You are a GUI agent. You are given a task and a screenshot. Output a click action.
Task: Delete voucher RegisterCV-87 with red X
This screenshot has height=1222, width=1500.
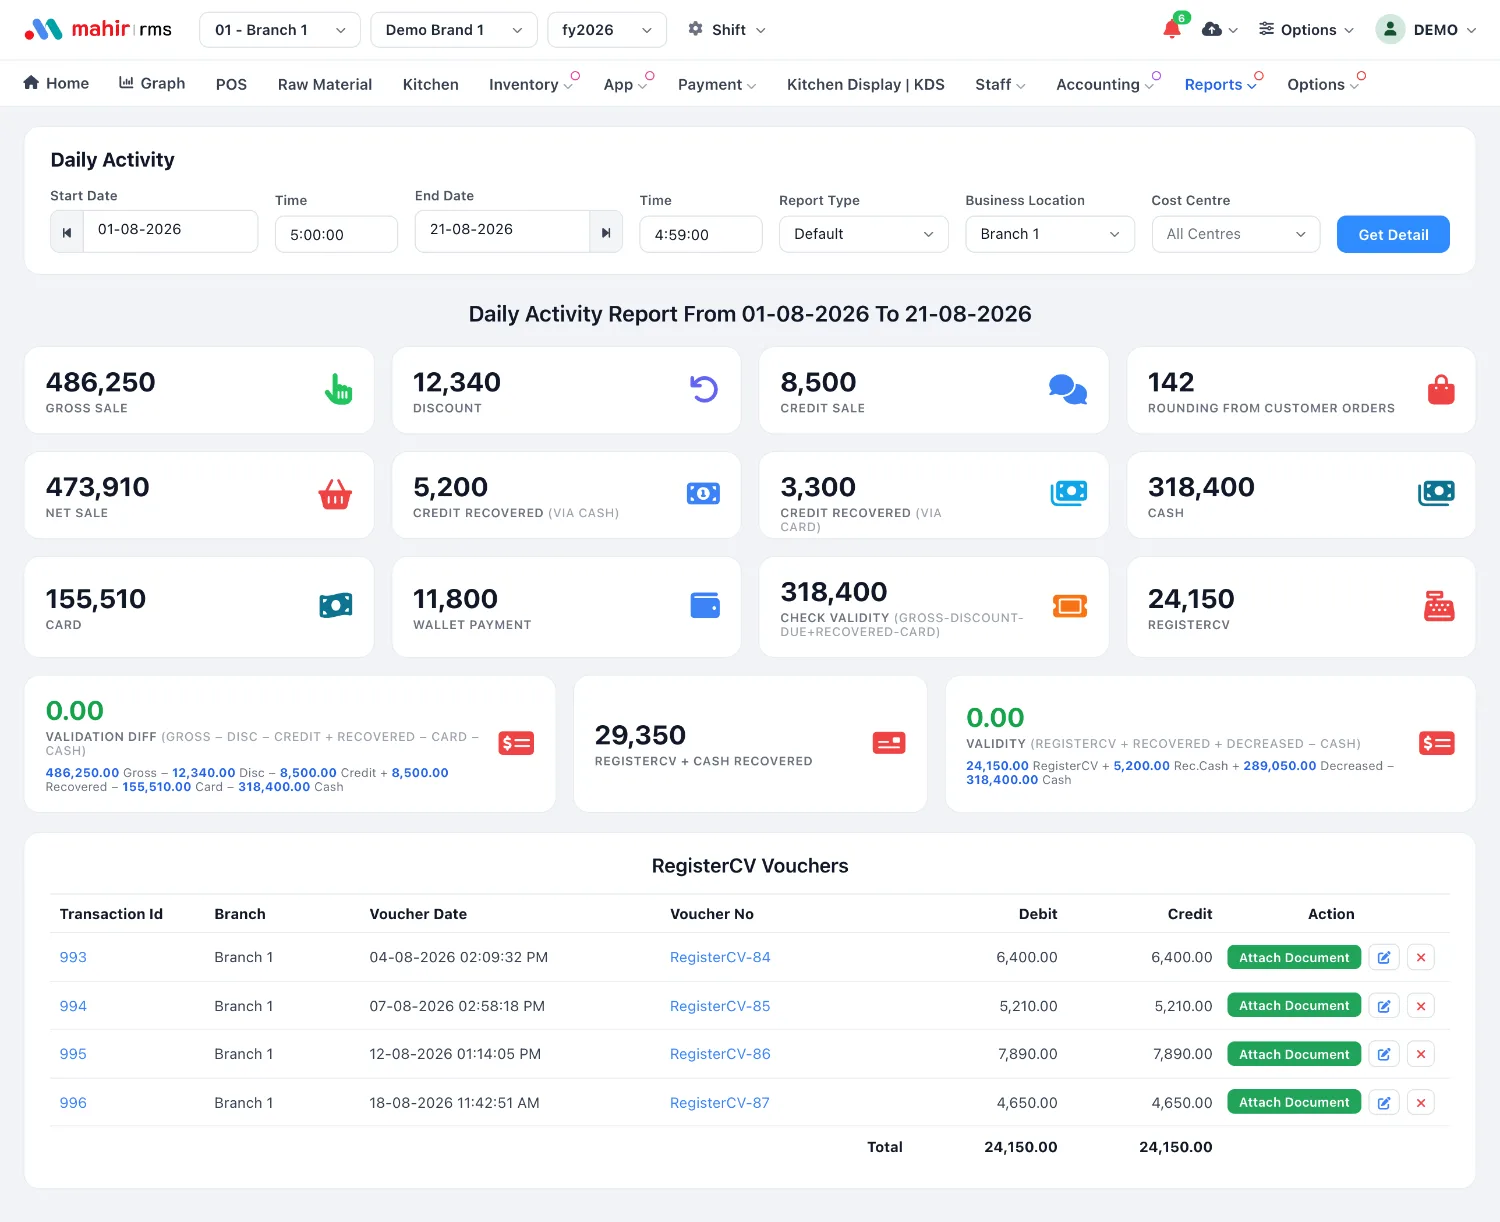(1421, 1103)
